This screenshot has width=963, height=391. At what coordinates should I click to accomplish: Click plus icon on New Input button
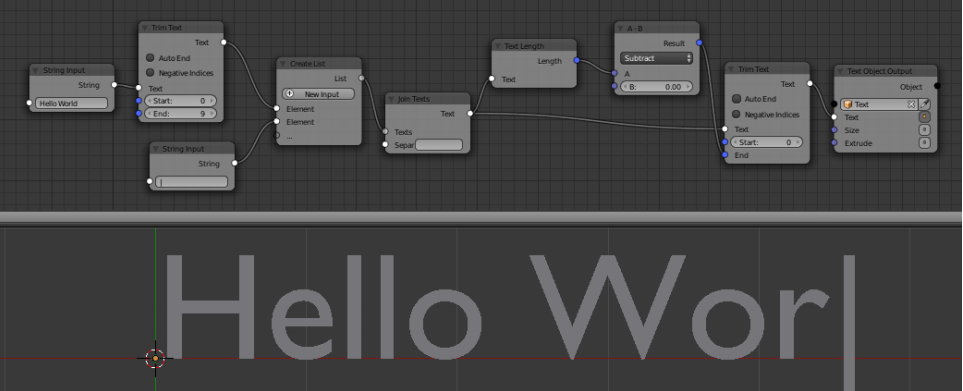tap(290, 94)
